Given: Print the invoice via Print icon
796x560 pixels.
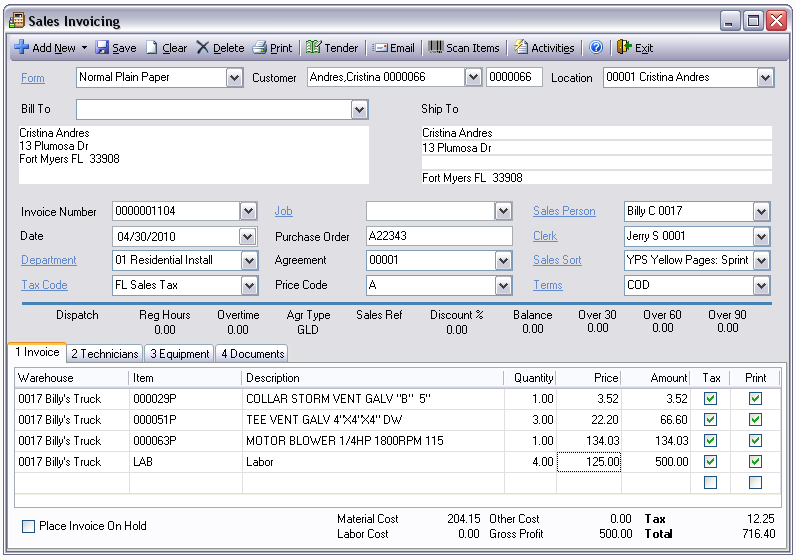Looking at the screenshot, I should [259, 48].
